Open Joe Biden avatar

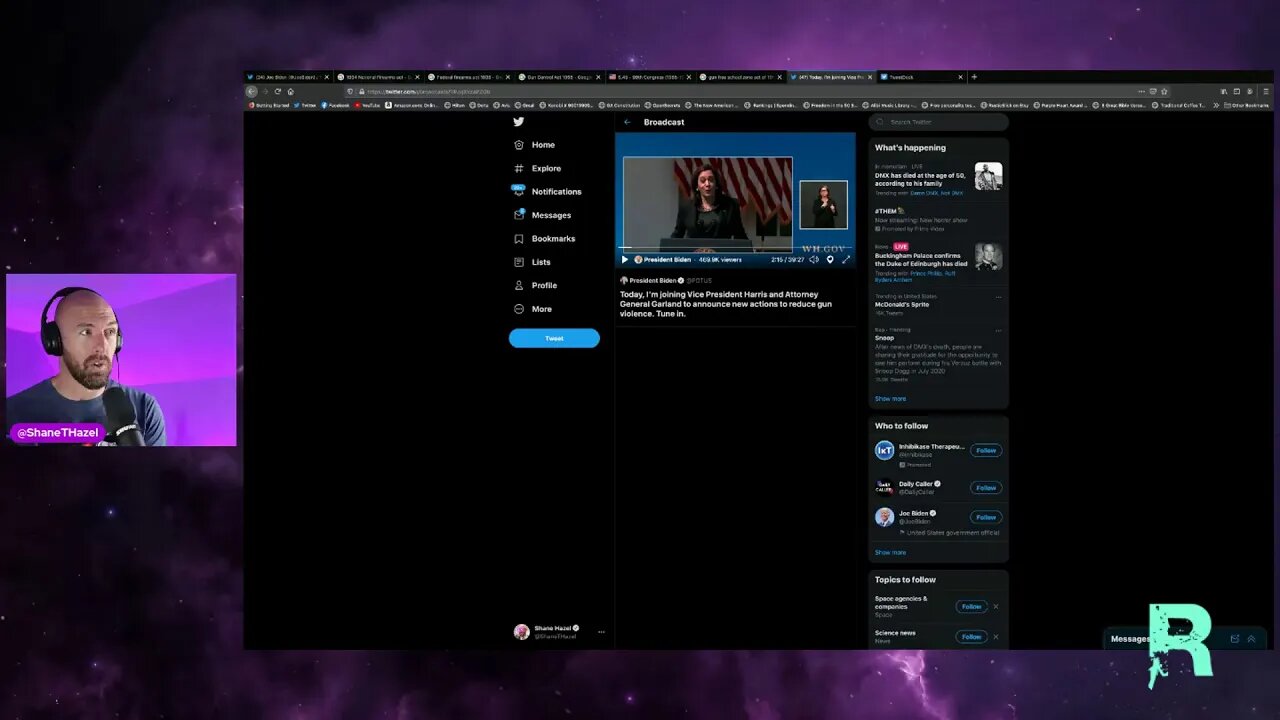(884, 517)
